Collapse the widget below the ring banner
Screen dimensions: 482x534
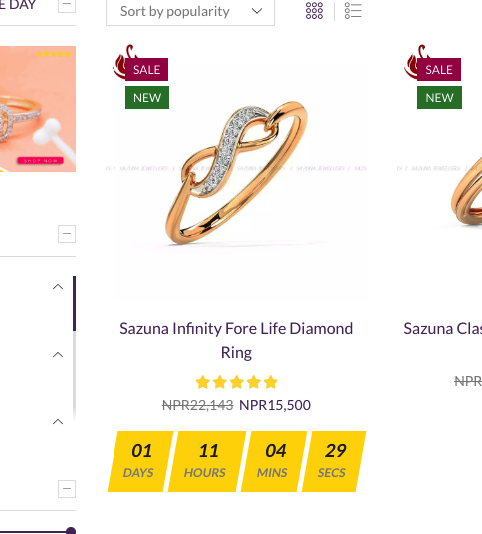point(67,234)
